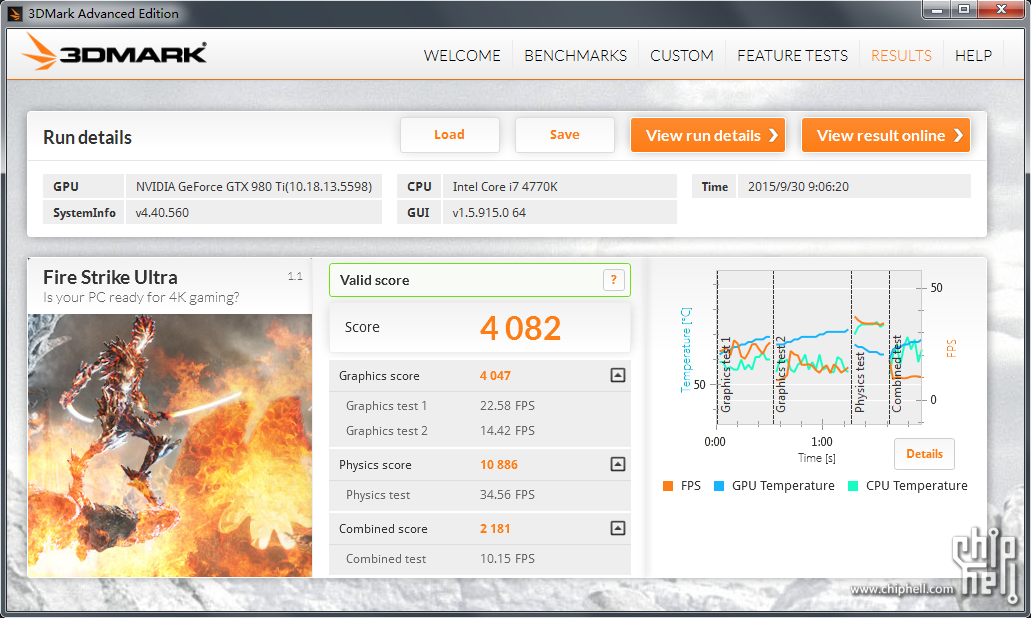Open the Valid score help question mark
Image resolution: width=1031 pixels, height=618 pixels.
click(x=613, y=280)
